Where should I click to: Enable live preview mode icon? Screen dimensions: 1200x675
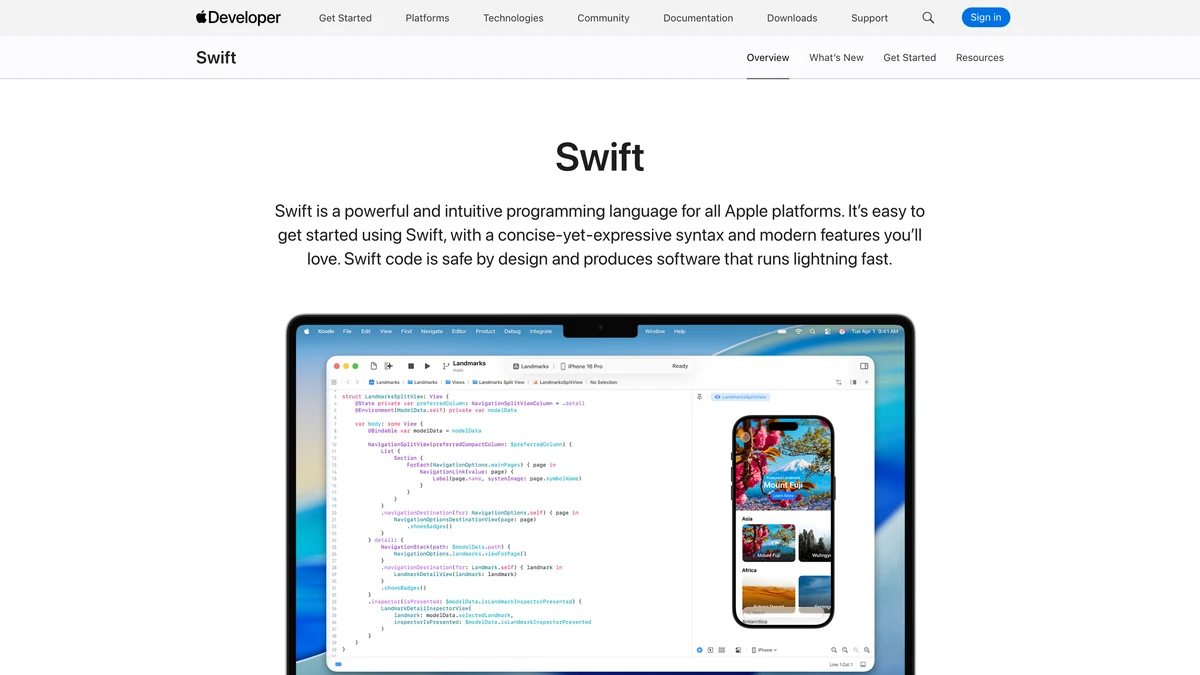(x=699, y=650)
